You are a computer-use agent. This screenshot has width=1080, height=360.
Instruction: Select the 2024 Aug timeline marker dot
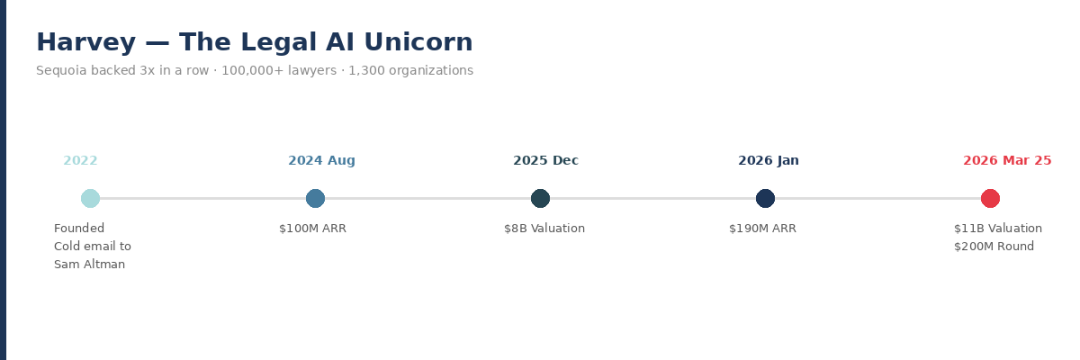coord(315,198)
